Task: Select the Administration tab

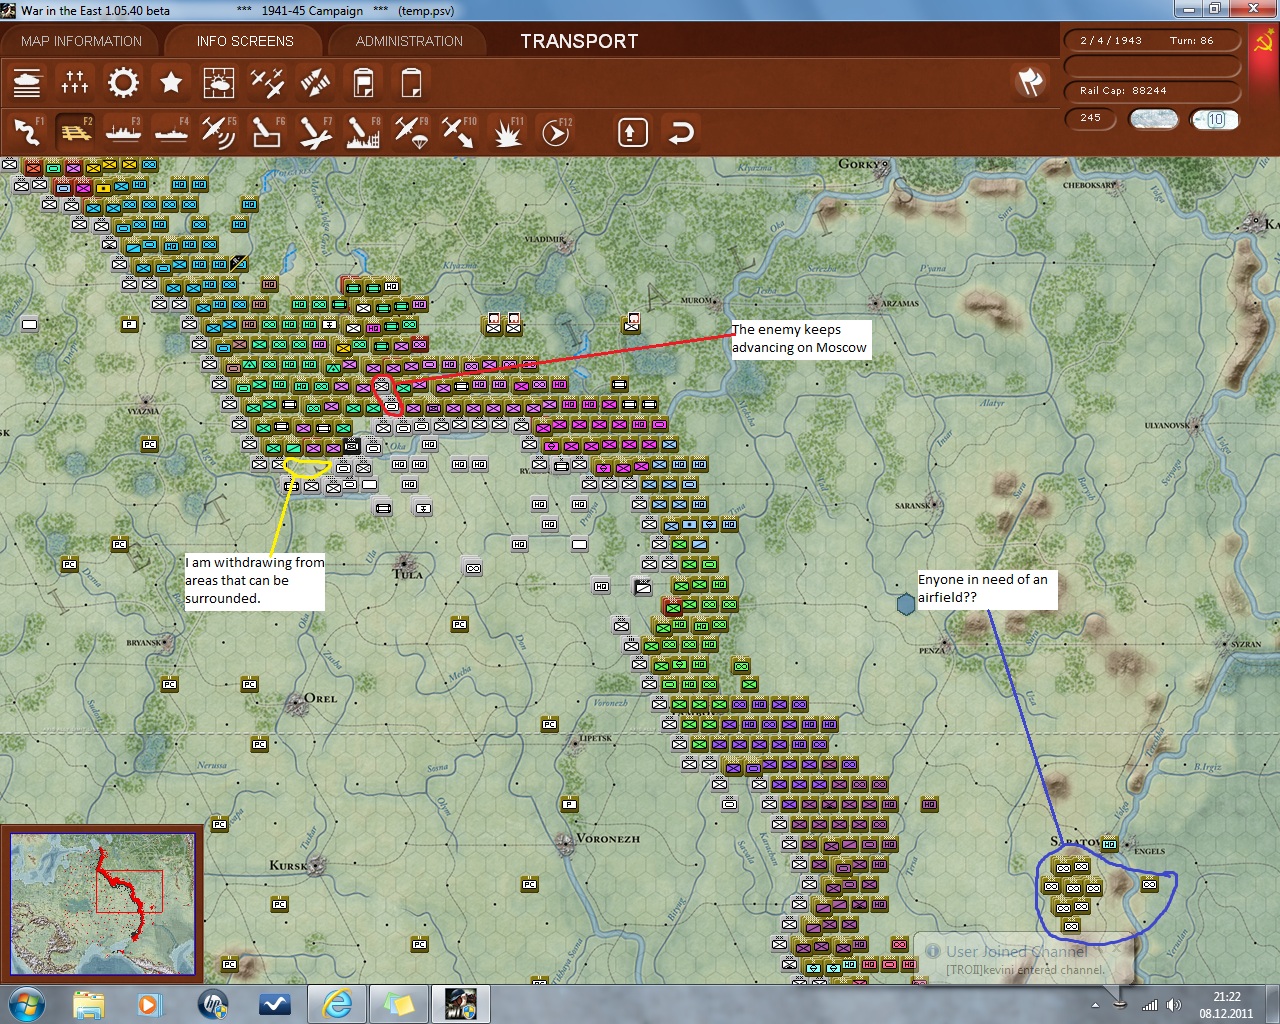Action: click(x=409, y=41)
